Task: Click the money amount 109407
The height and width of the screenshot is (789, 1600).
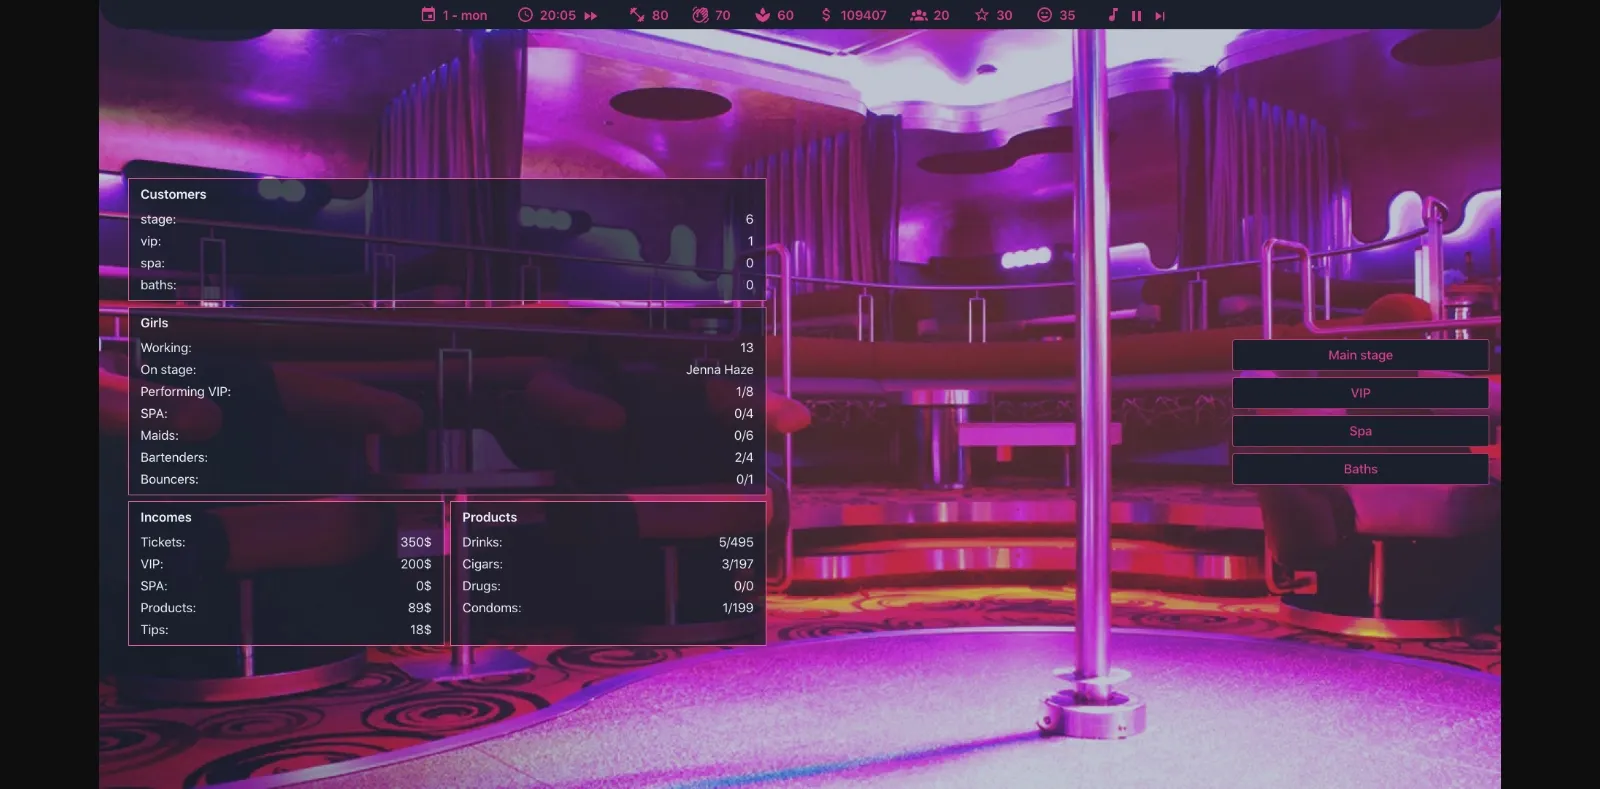Action: pos(863,16)
